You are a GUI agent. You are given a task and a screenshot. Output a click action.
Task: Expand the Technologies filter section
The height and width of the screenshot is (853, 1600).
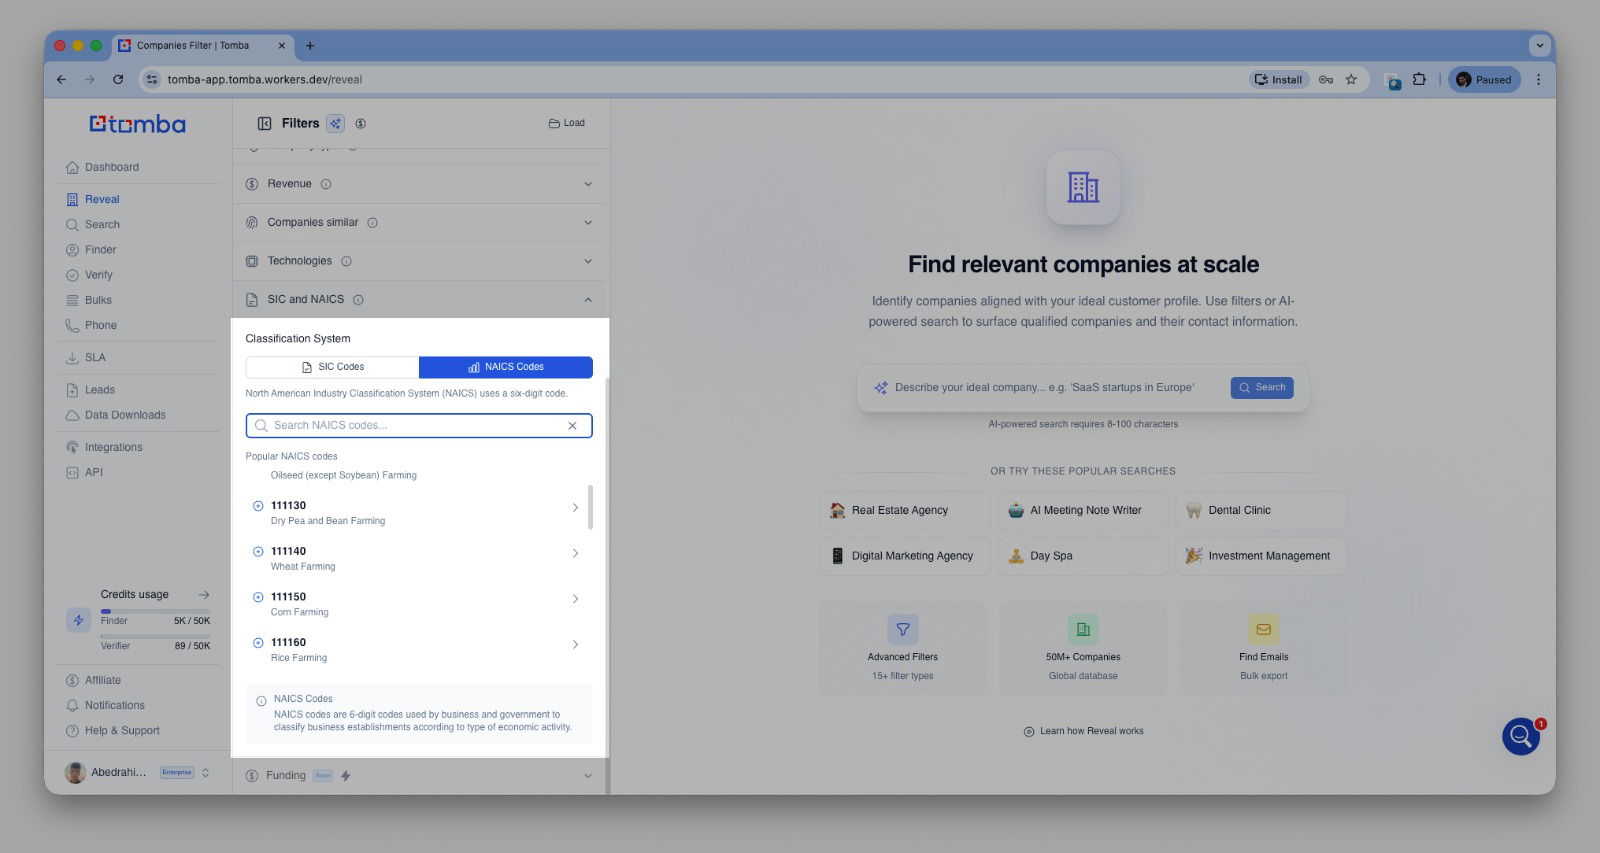pyautogui.click(x=588, y=262)
